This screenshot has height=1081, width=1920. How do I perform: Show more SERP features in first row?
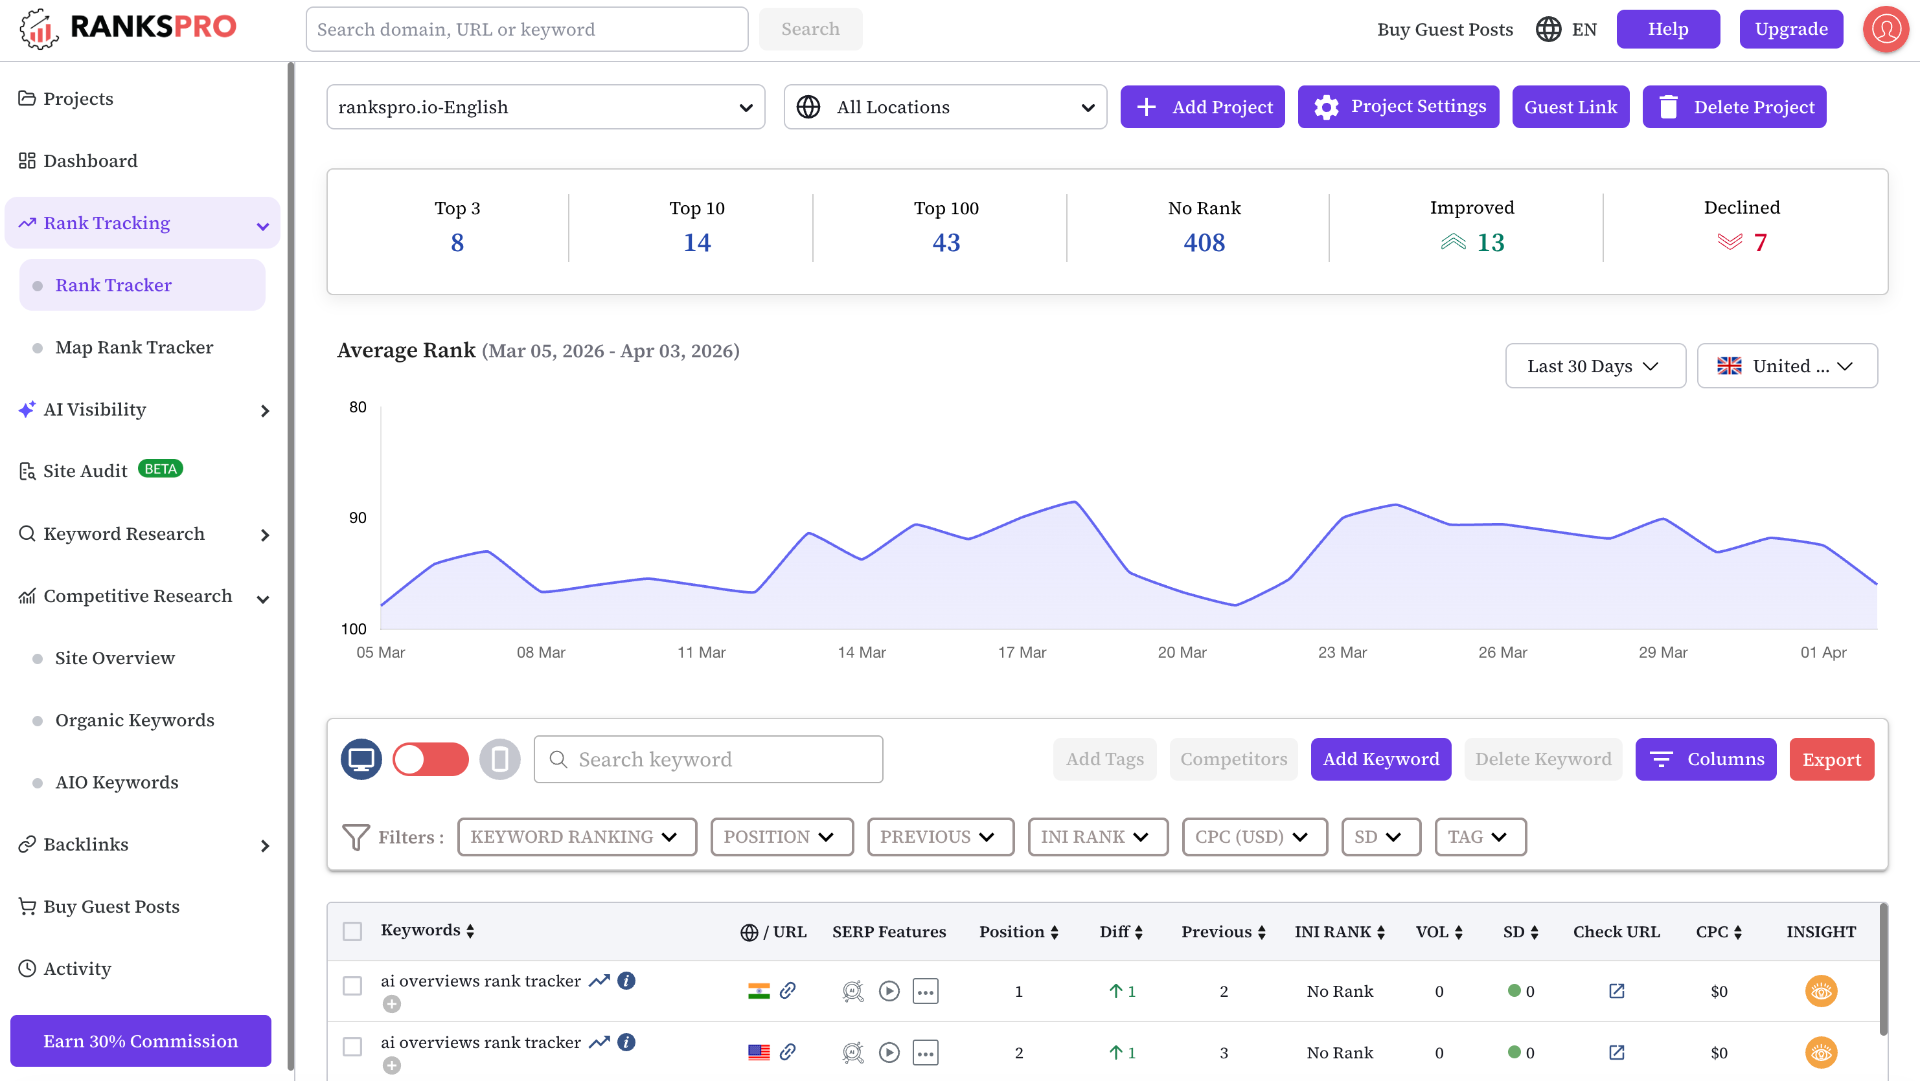(925, 992)
